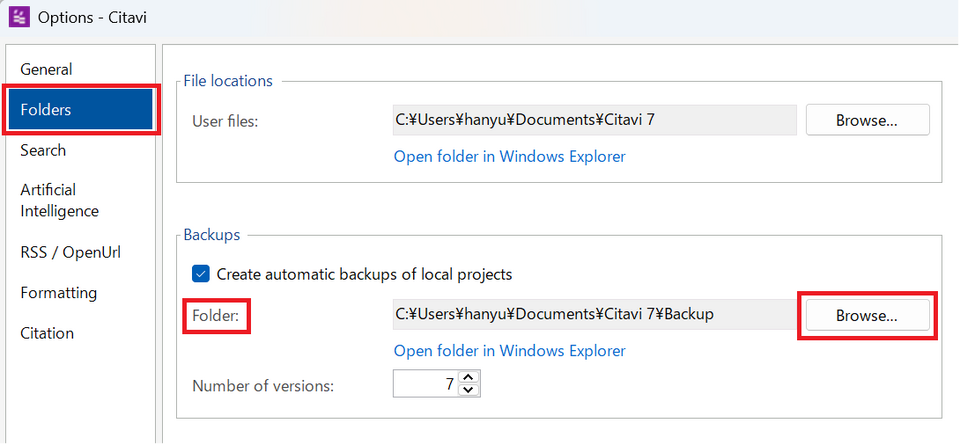Uncheck Create automatic backups of local projects

click(x=201, y=274)
